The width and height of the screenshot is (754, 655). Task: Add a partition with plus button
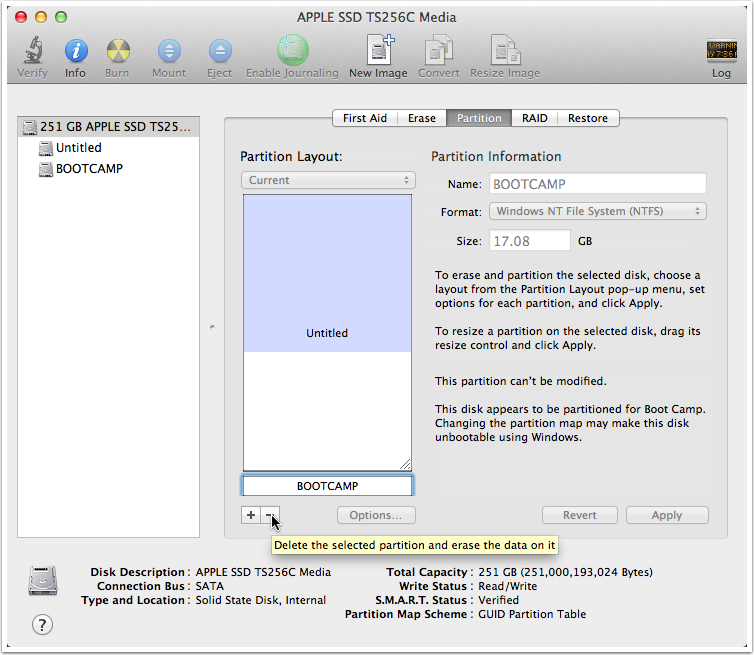[x=251, y=515]
